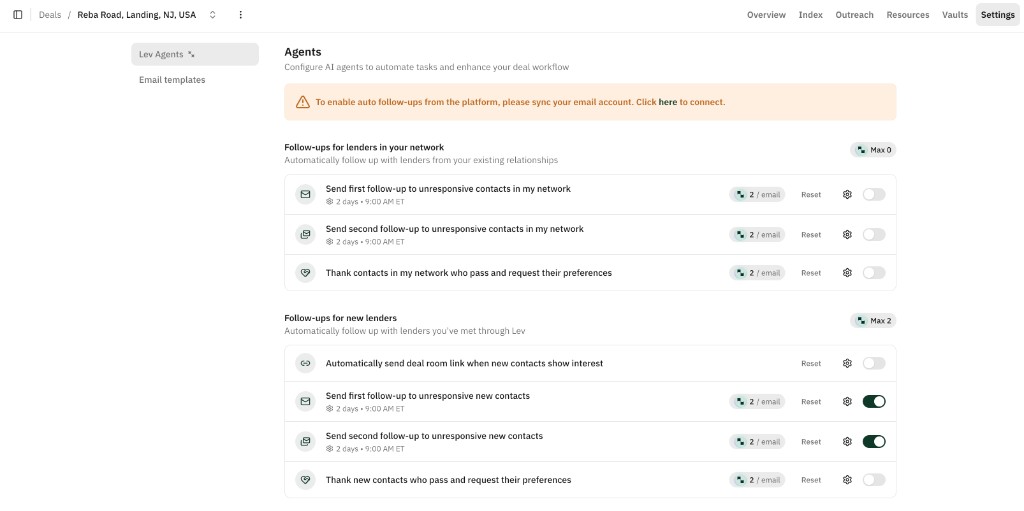Reset automatic deal room link agent
Screen dimensions: 1024x511
811,363
